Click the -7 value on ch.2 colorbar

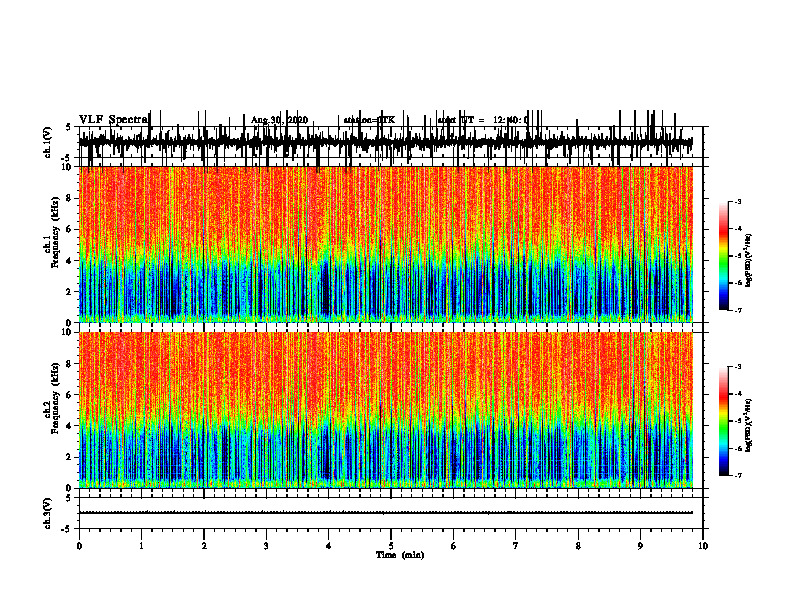(x=738, y=475)
